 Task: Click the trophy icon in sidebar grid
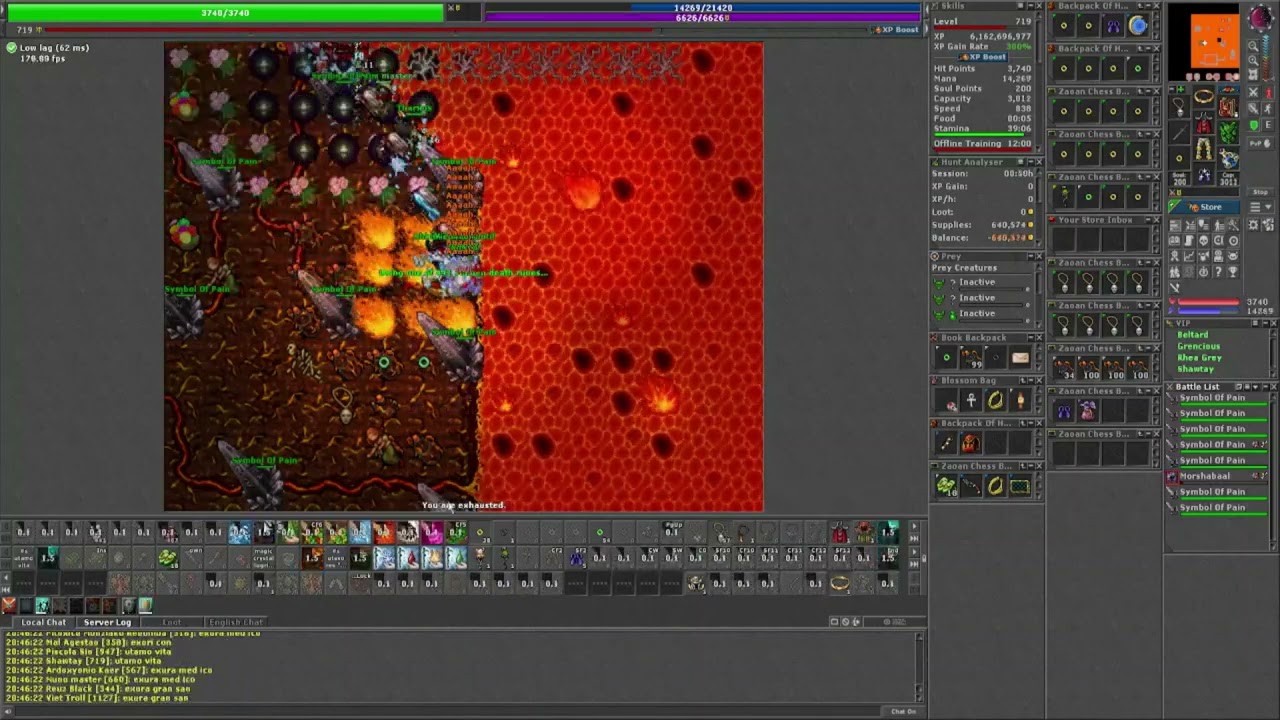click(1232, 271)
